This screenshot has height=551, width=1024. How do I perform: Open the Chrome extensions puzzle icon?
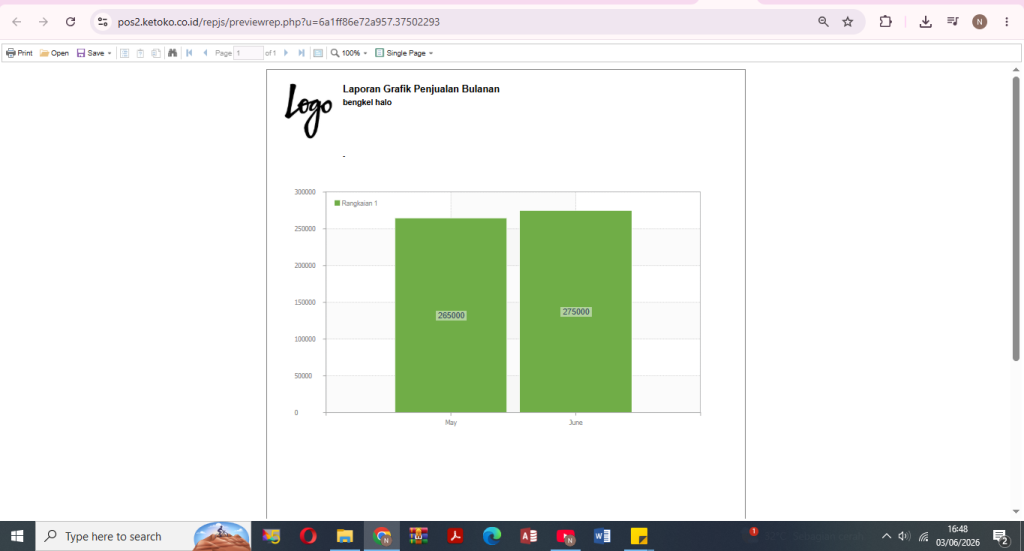pos(886,22)
